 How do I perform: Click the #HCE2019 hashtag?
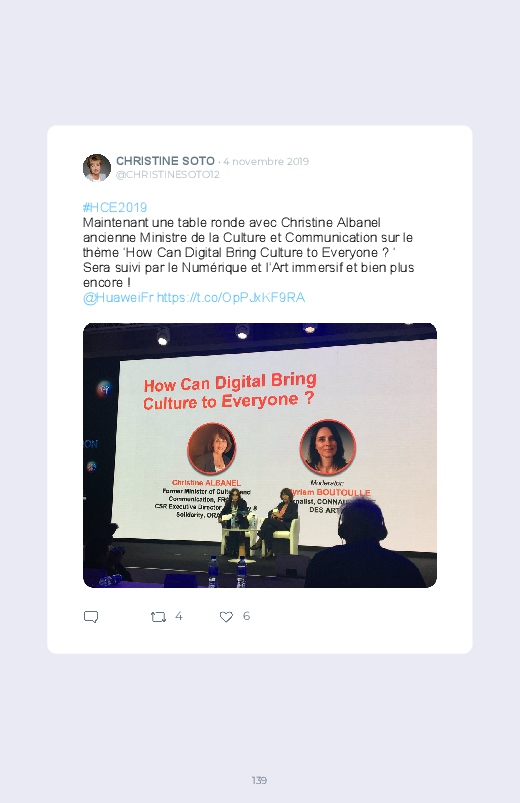(115, 207)
